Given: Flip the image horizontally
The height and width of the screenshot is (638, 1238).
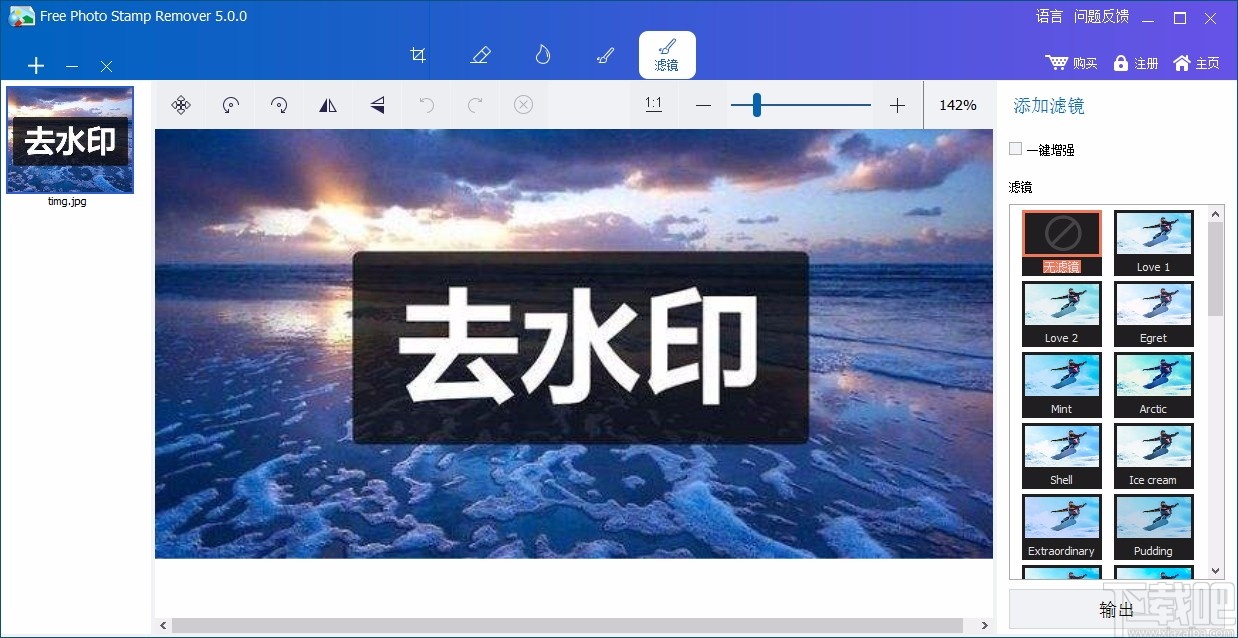Looking at the screenshot, I should tap(328, 105).
